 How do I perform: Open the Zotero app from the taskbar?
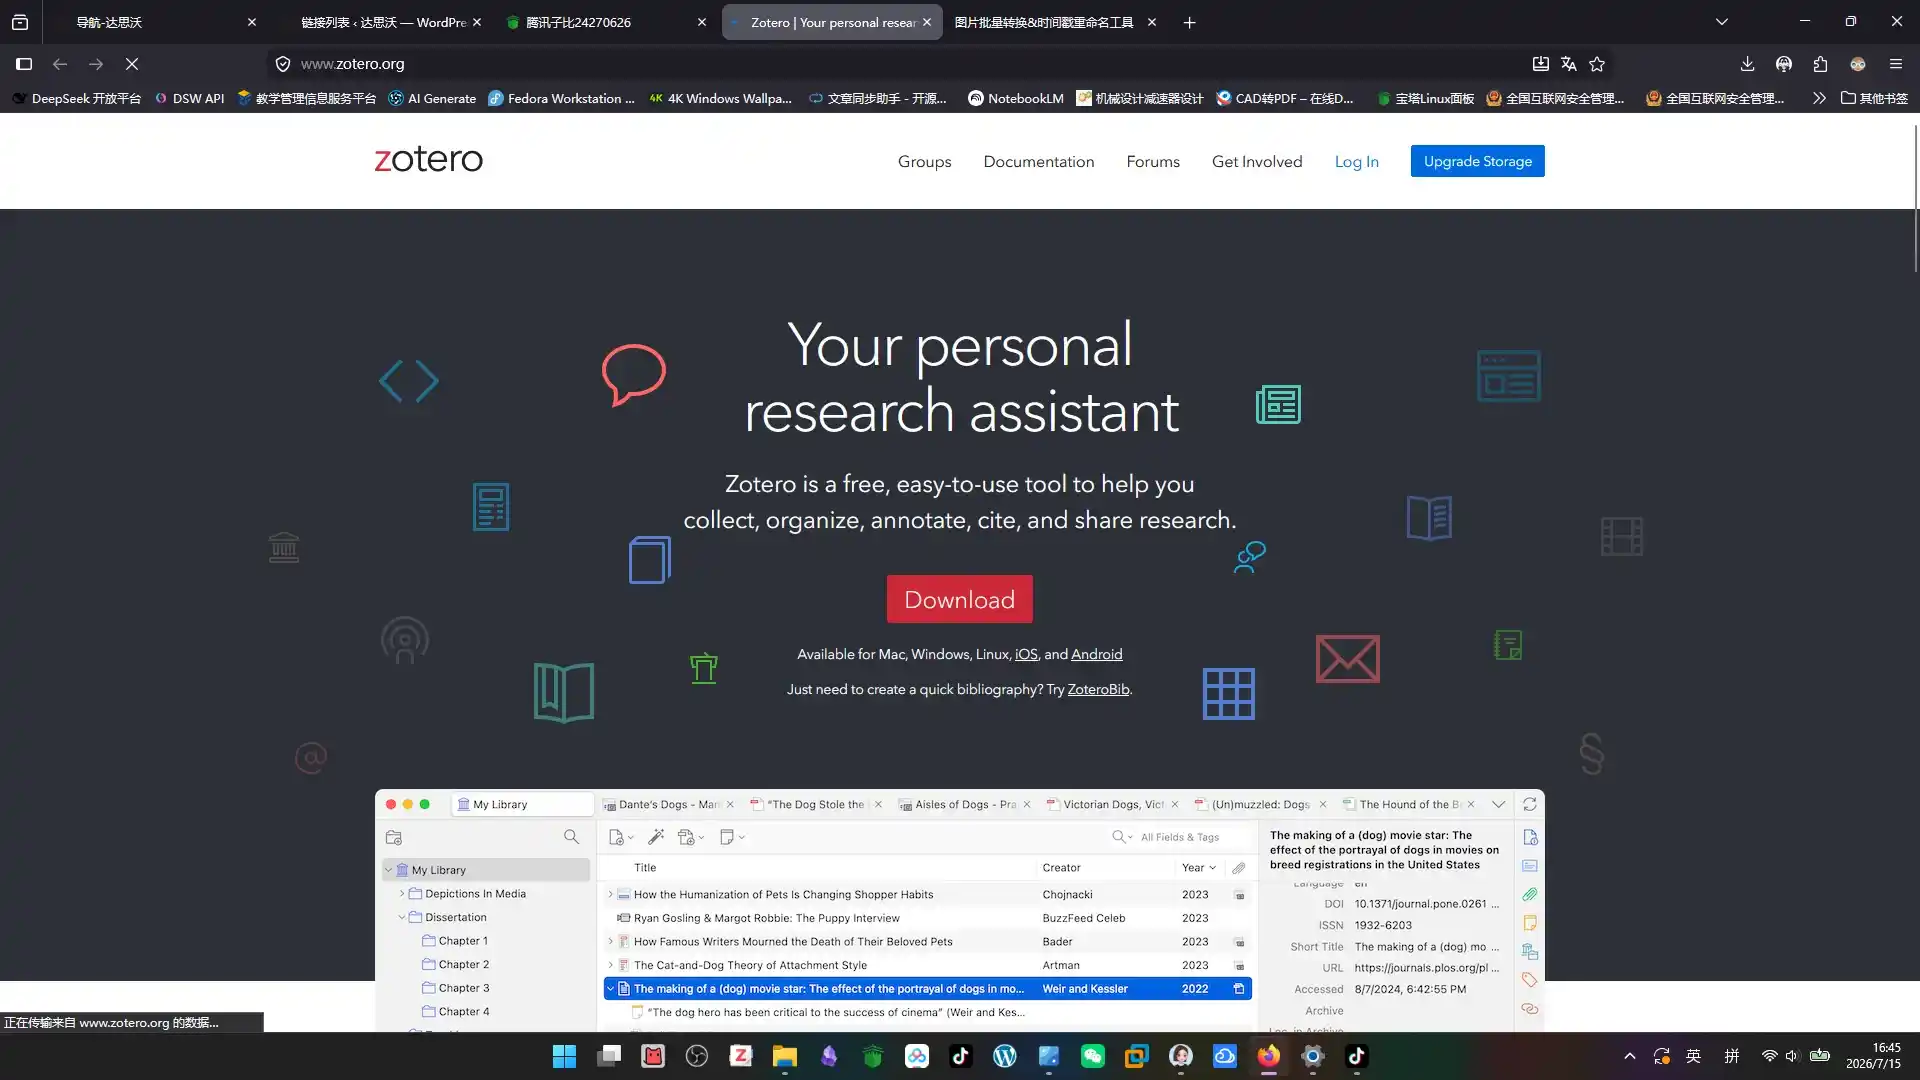point(741,1056)
